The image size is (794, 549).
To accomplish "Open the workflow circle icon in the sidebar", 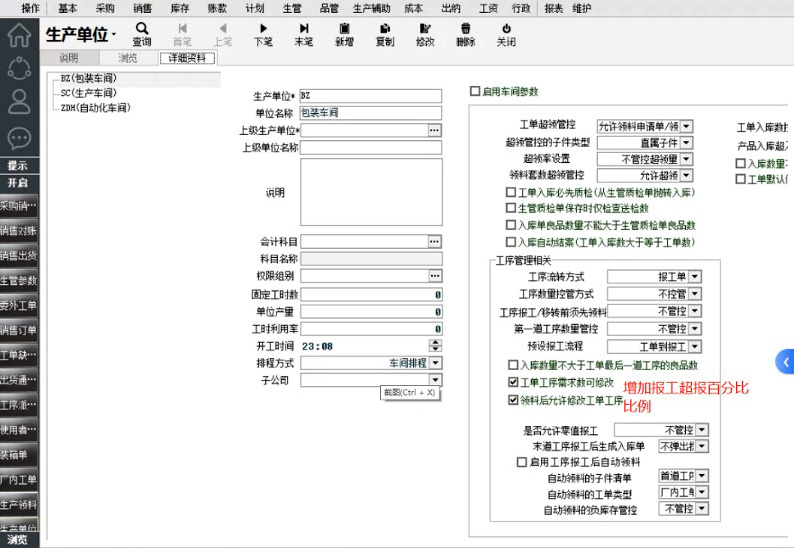I will tap(19, 68).
